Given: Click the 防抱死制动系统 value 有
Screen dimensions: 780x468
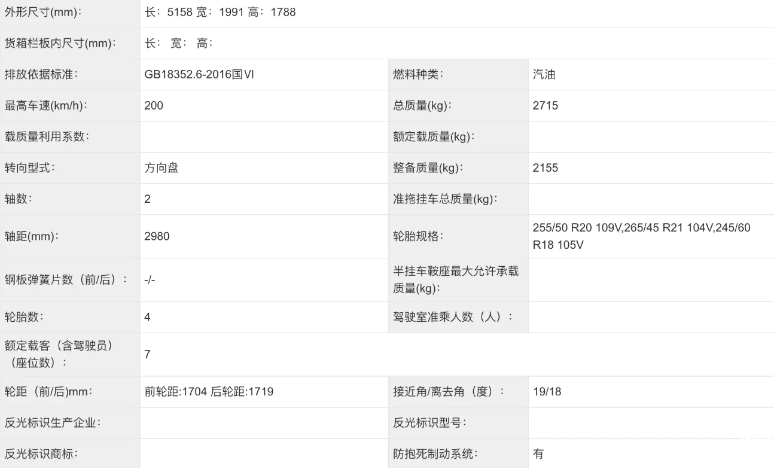Looking at the screenshot, I should pyautogui.click(x=539, y=453).
